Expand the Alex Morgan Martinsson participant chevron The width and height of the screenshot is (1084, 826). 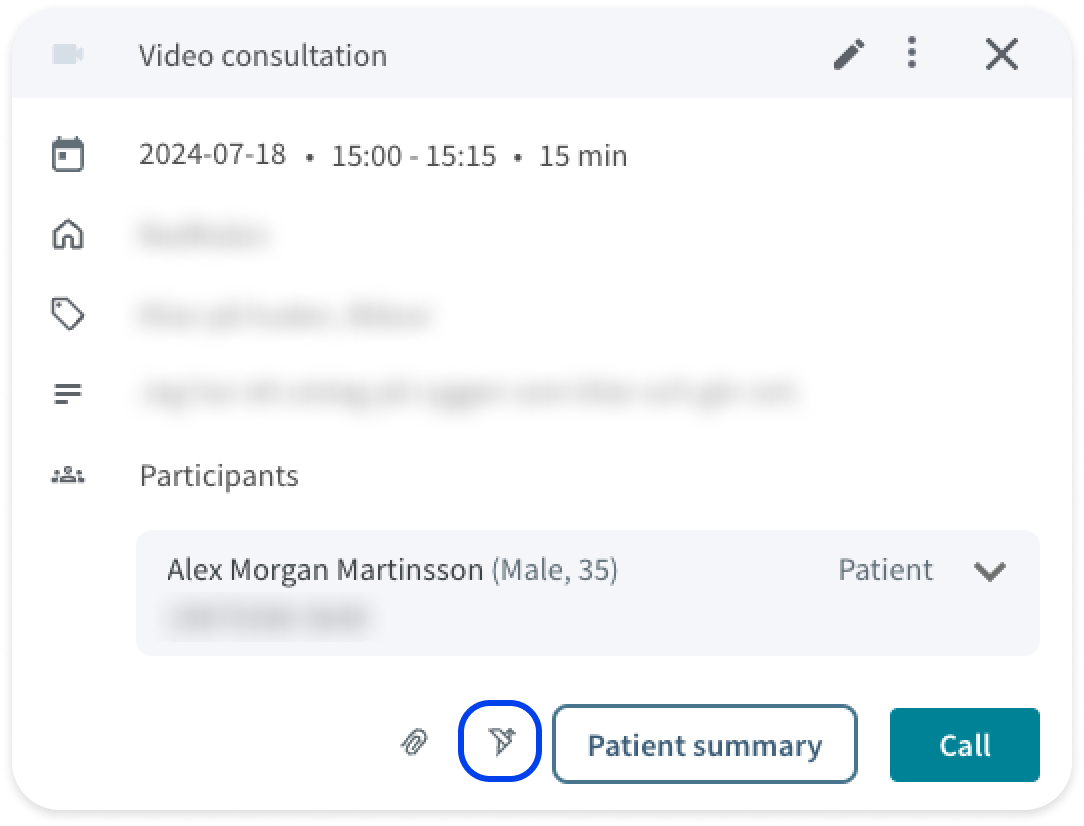[x=989, y=571]
